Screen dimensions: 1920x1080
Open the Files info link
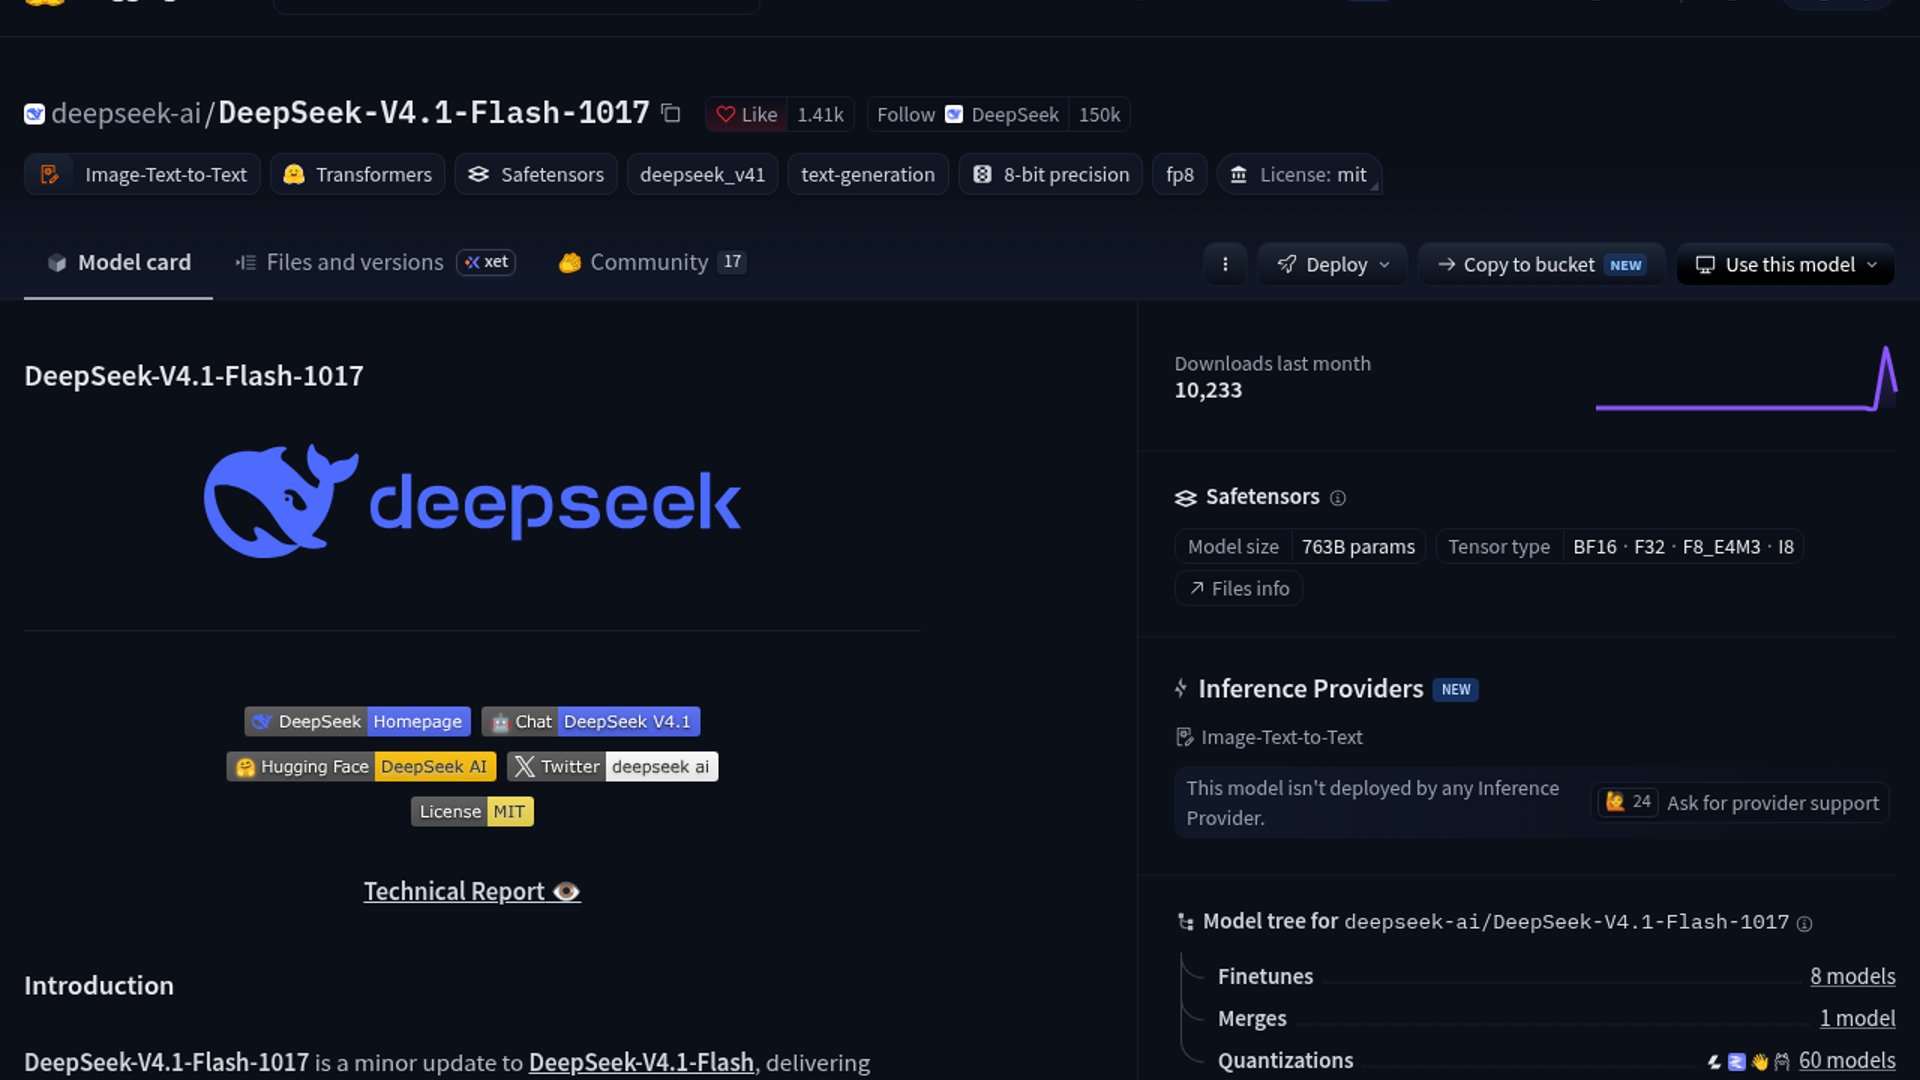tap(1238, 589)
